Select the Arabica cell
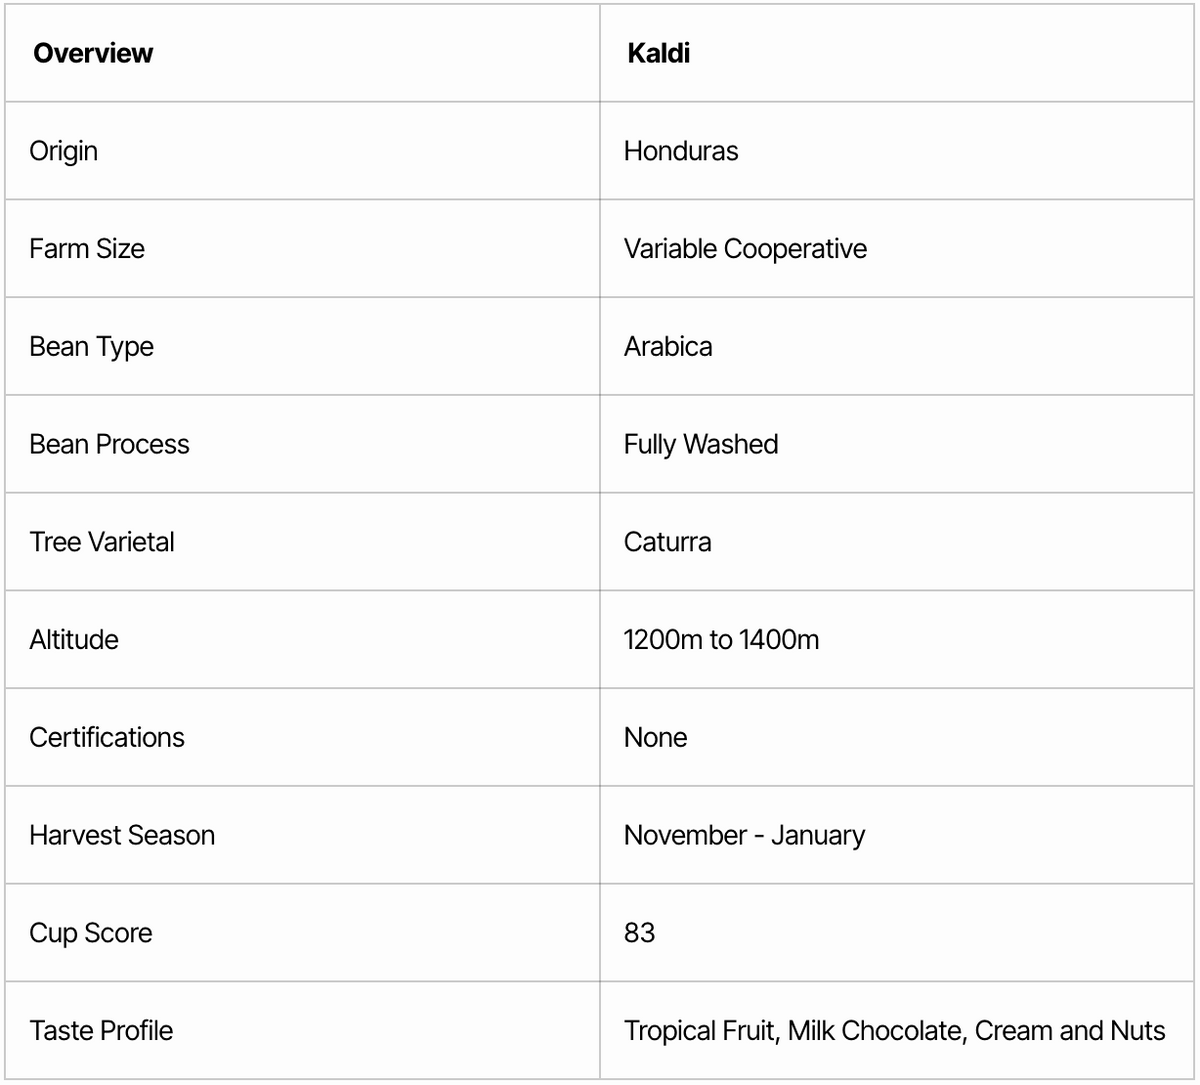 (668, 347)
